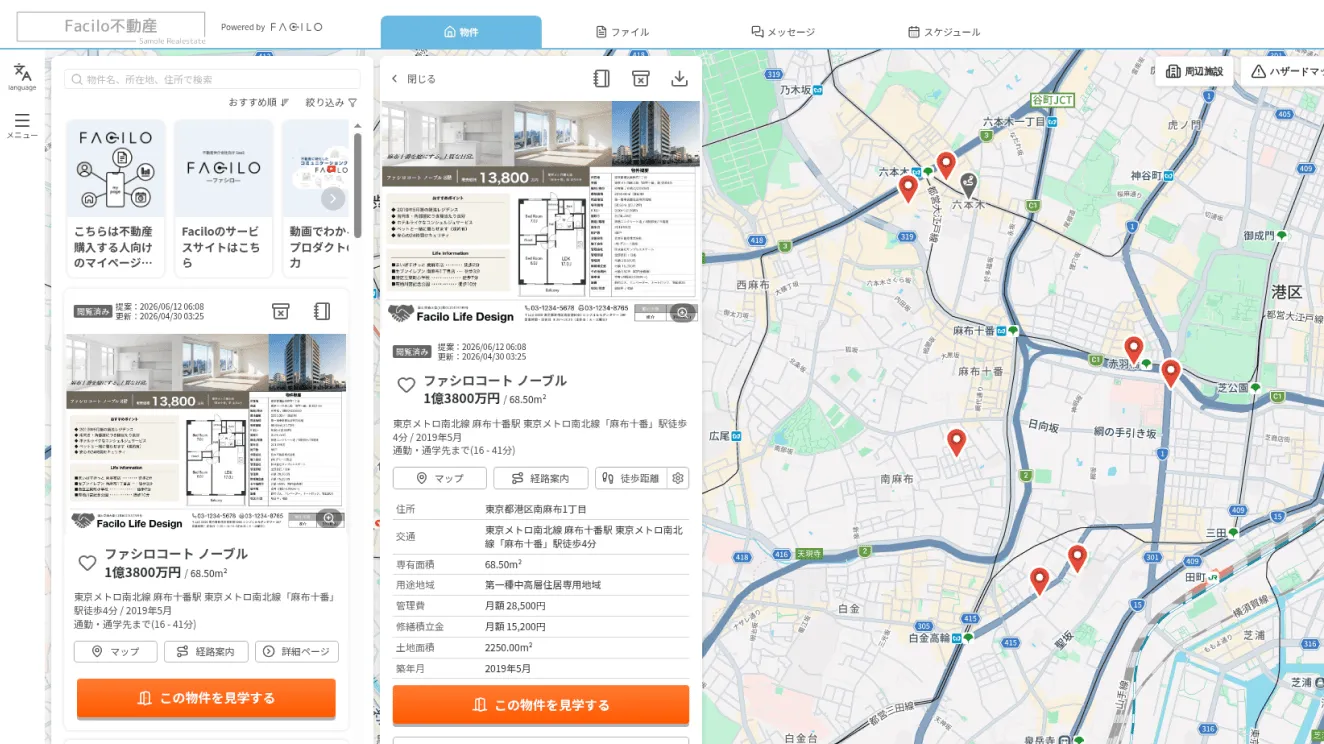Open the スケジュール tab

(x=944, y=32)
